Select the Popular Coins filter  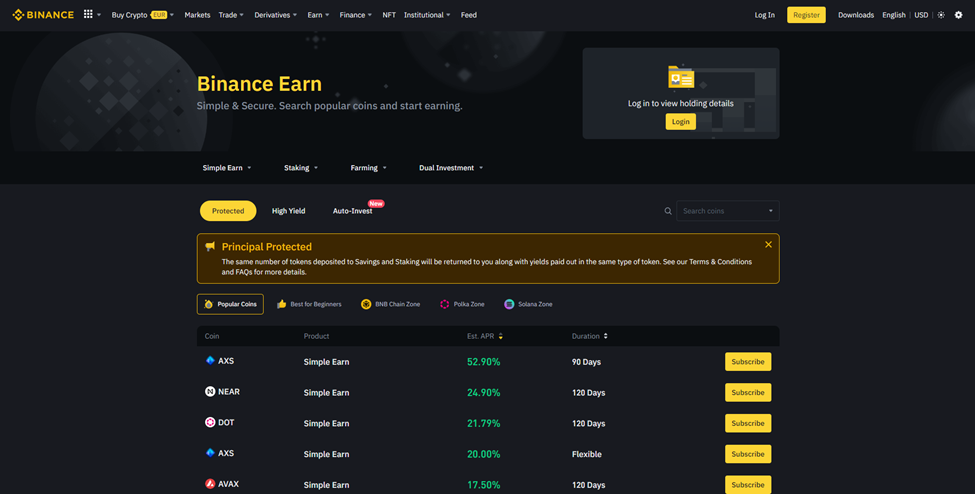pyautogui.click(x=230, y=304)
